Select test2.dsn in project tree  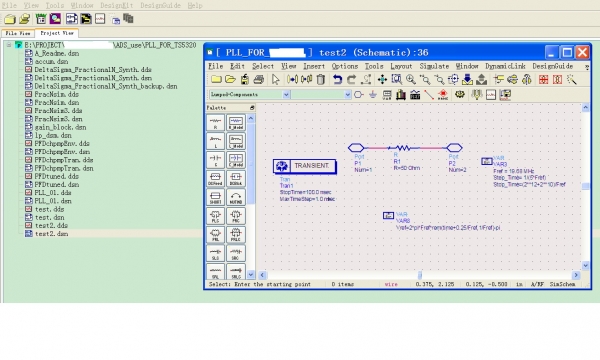[x=52, y=234]
